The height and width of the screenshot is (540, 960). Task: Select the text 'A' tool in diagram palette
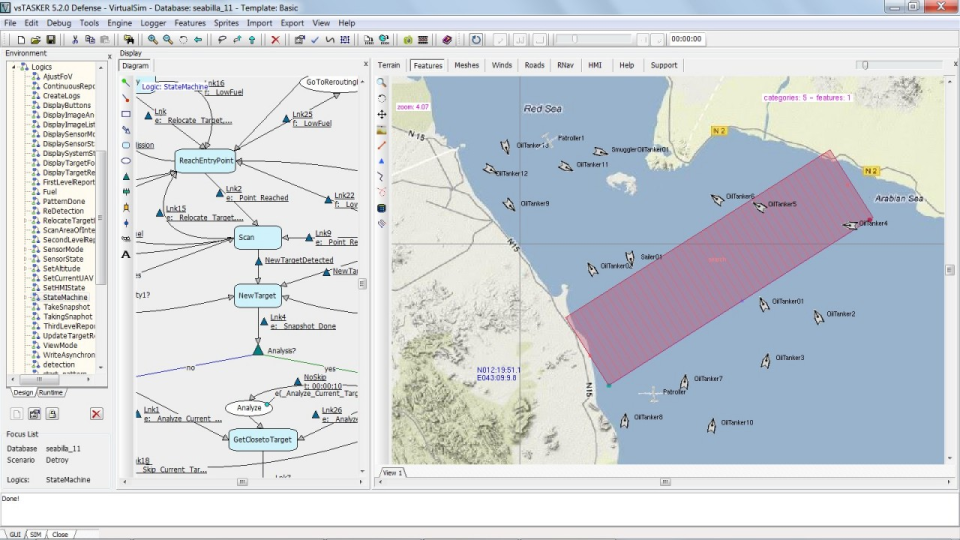pos(126,254)
